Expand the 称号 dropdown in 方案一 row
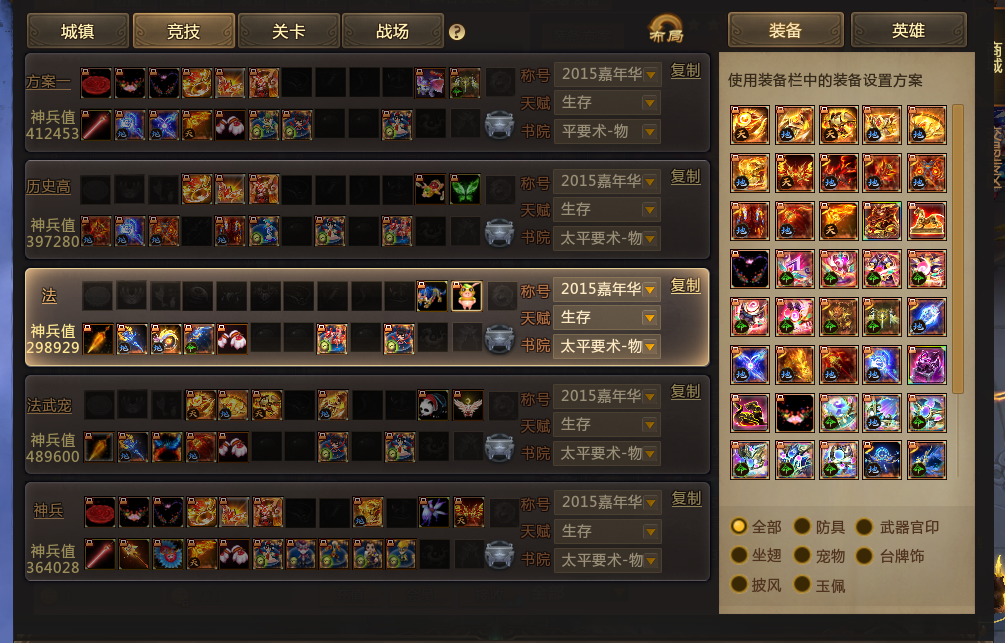1005x643 pixels. (x=608, y=74)
